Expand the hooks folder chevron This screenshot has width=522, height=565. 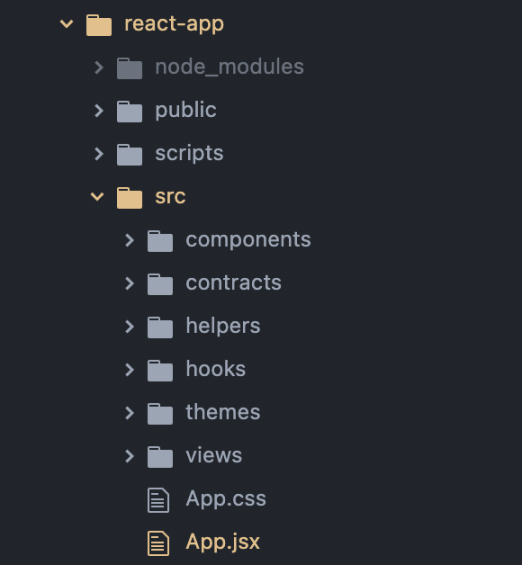coord(129,370)
